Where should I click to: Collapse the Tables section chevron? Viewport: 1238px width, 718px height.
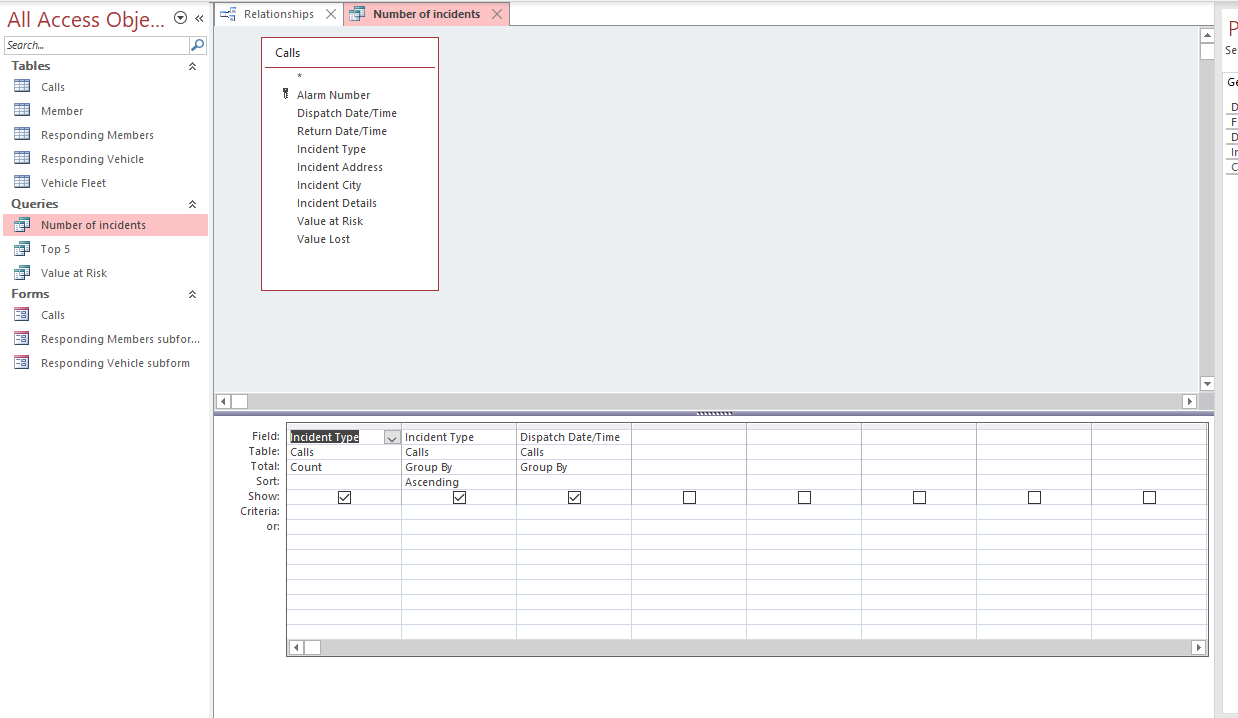(x=190, y=66)
